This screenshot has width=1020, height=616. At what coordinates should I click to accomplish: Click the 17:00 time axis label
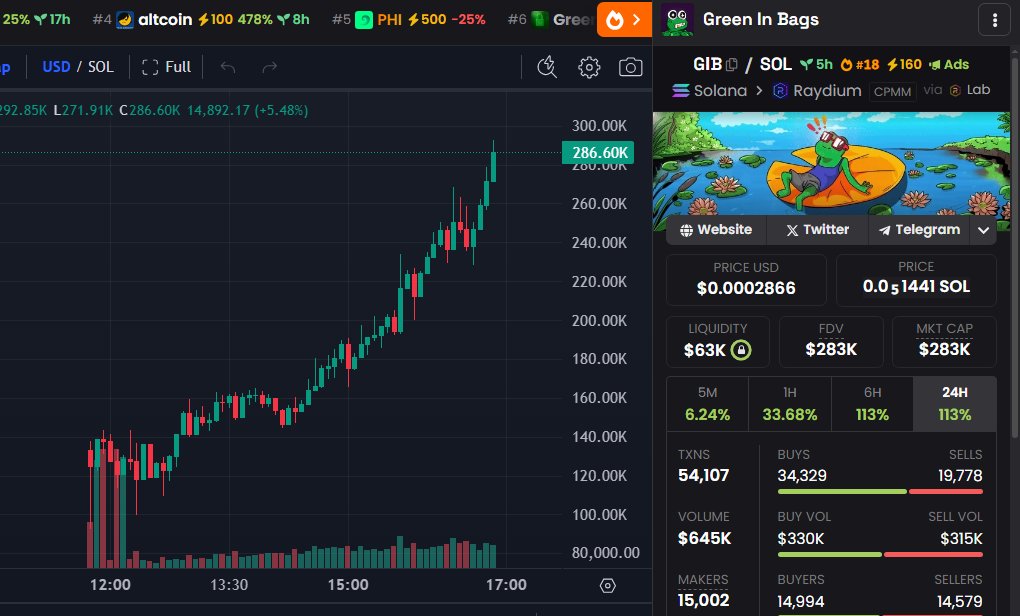click(x=506, y=585)
